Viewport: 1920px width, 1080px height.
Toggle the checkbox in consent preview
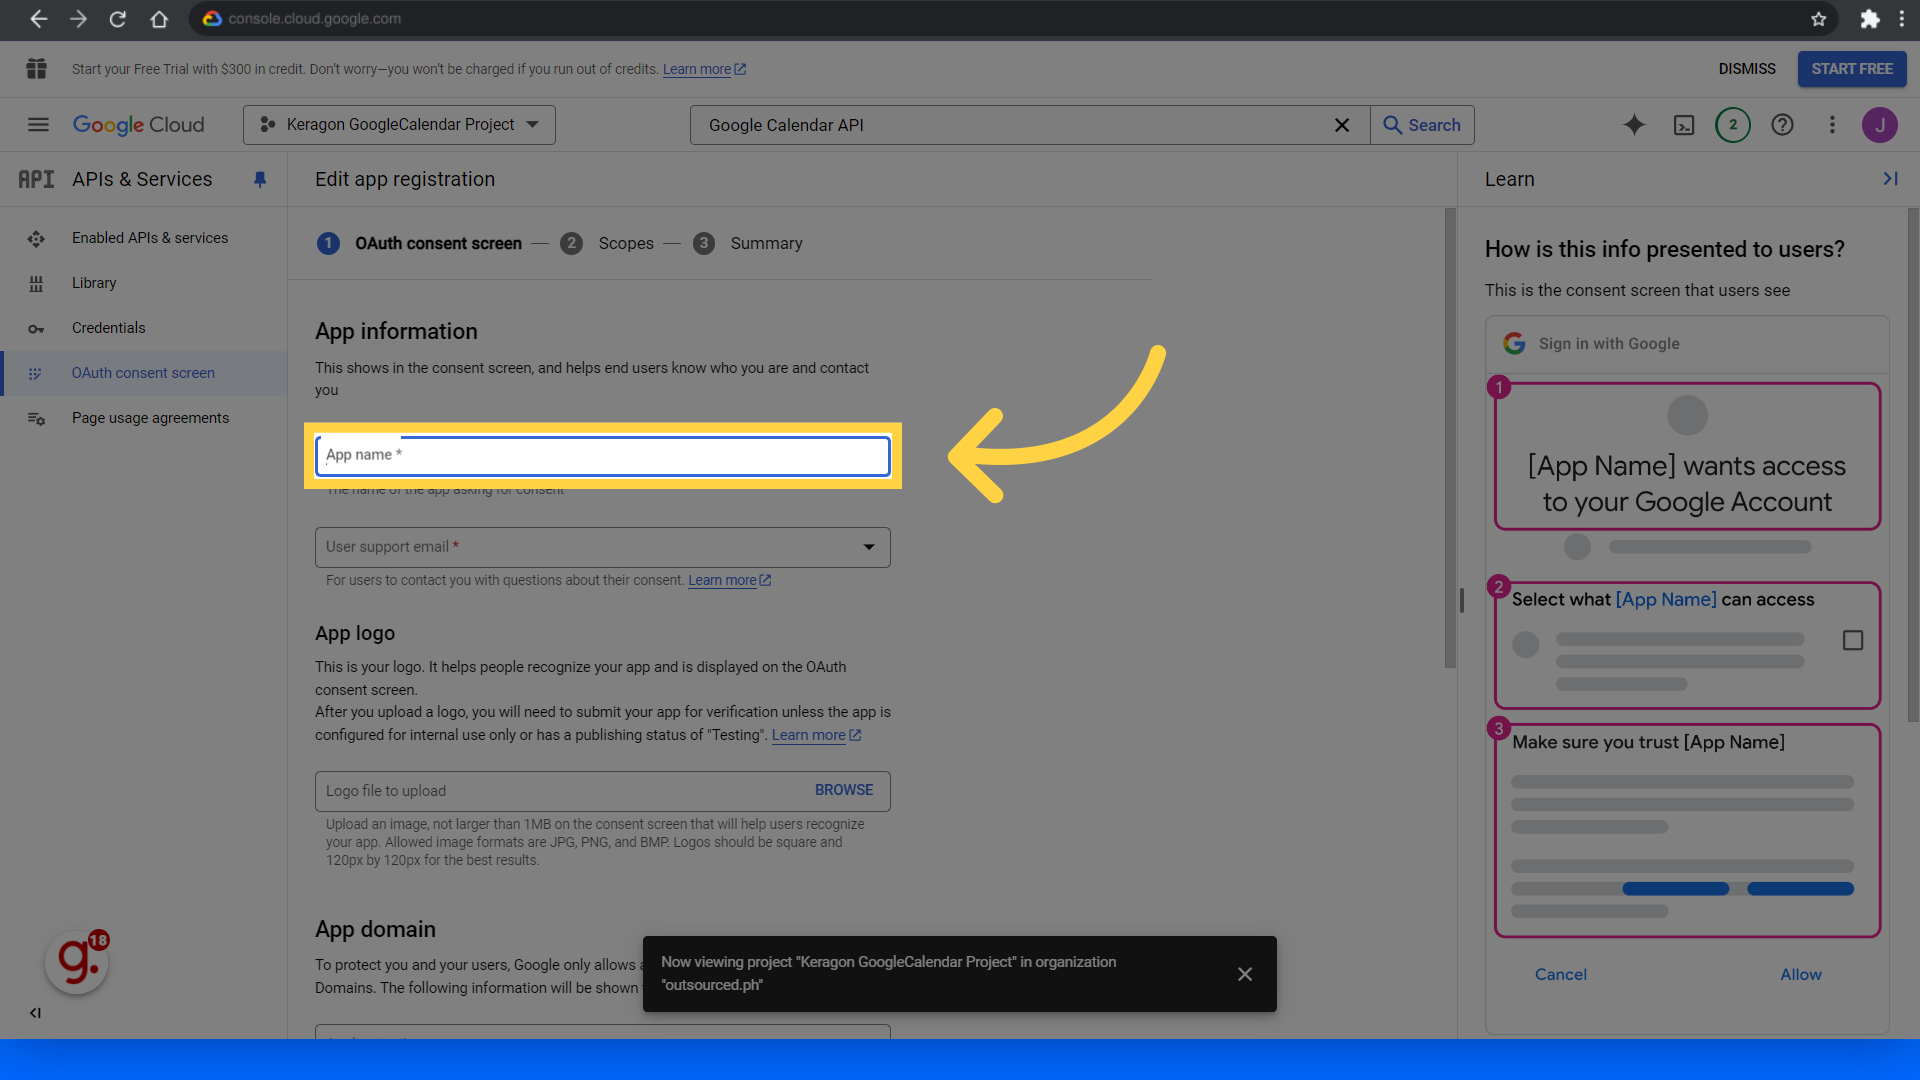1853,640
